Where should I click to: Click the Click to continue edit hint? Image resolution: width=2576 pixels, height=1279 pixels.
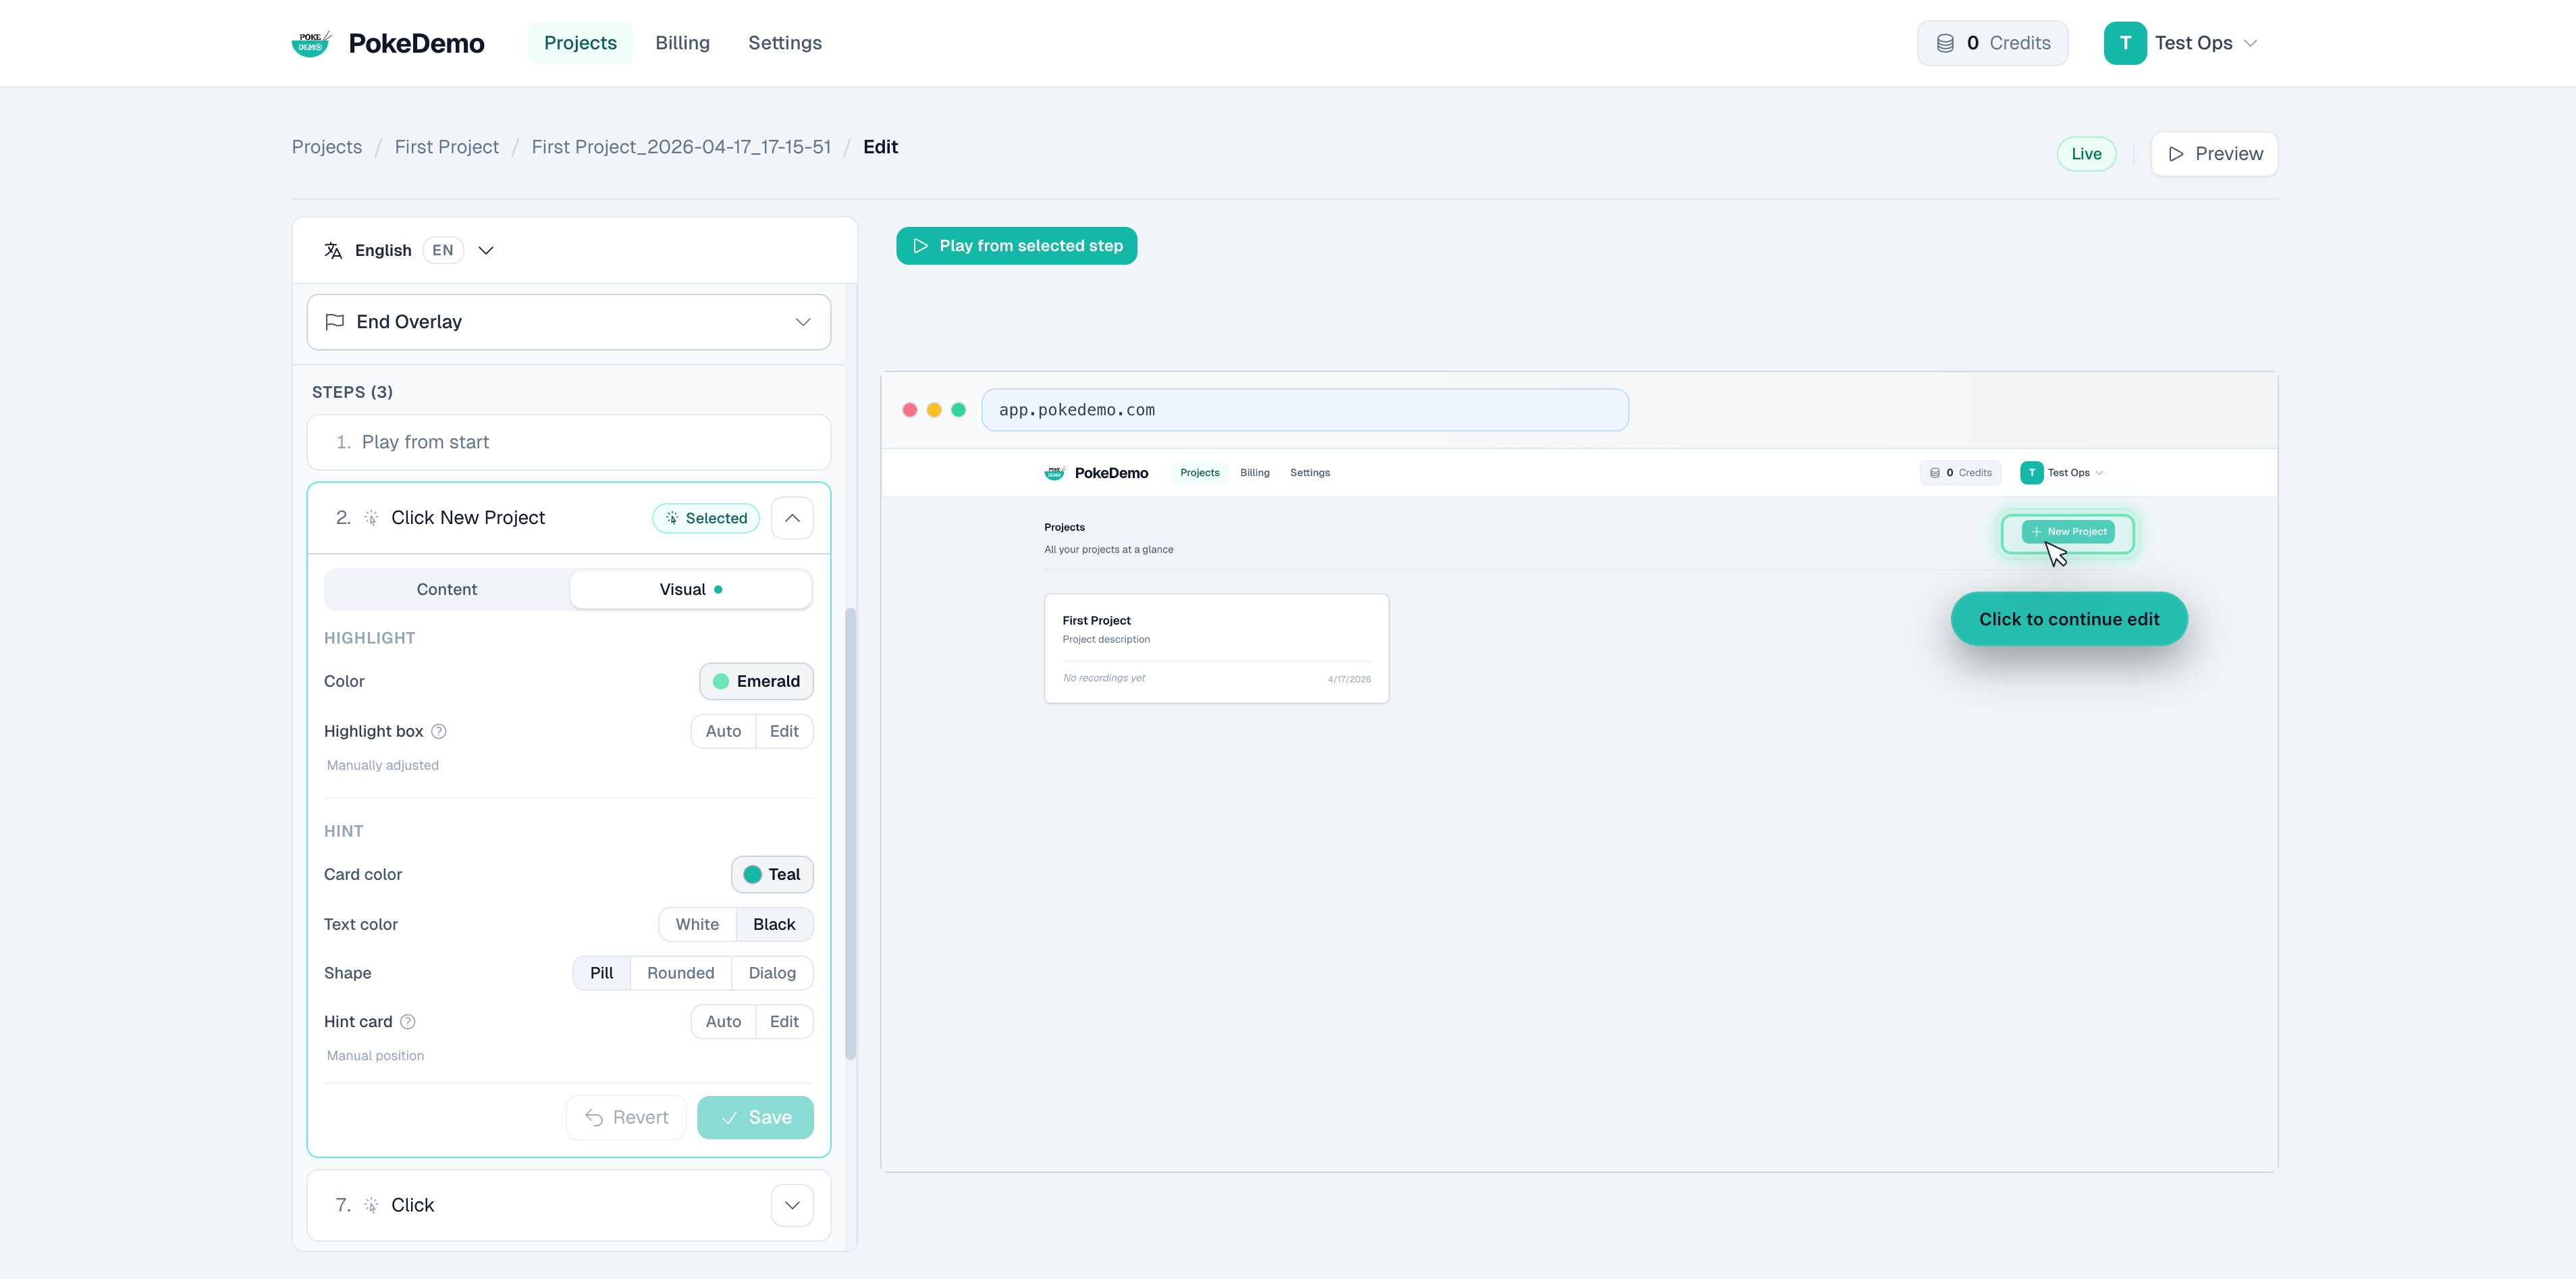(x=2069, y=619)
